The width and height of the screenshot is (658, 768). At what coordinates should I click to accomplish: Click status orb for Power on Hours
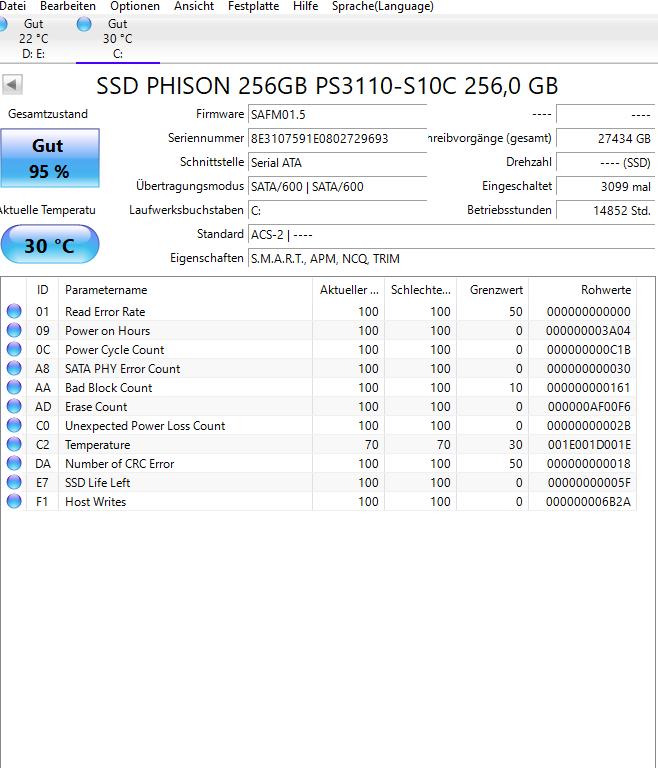point(14,330)
